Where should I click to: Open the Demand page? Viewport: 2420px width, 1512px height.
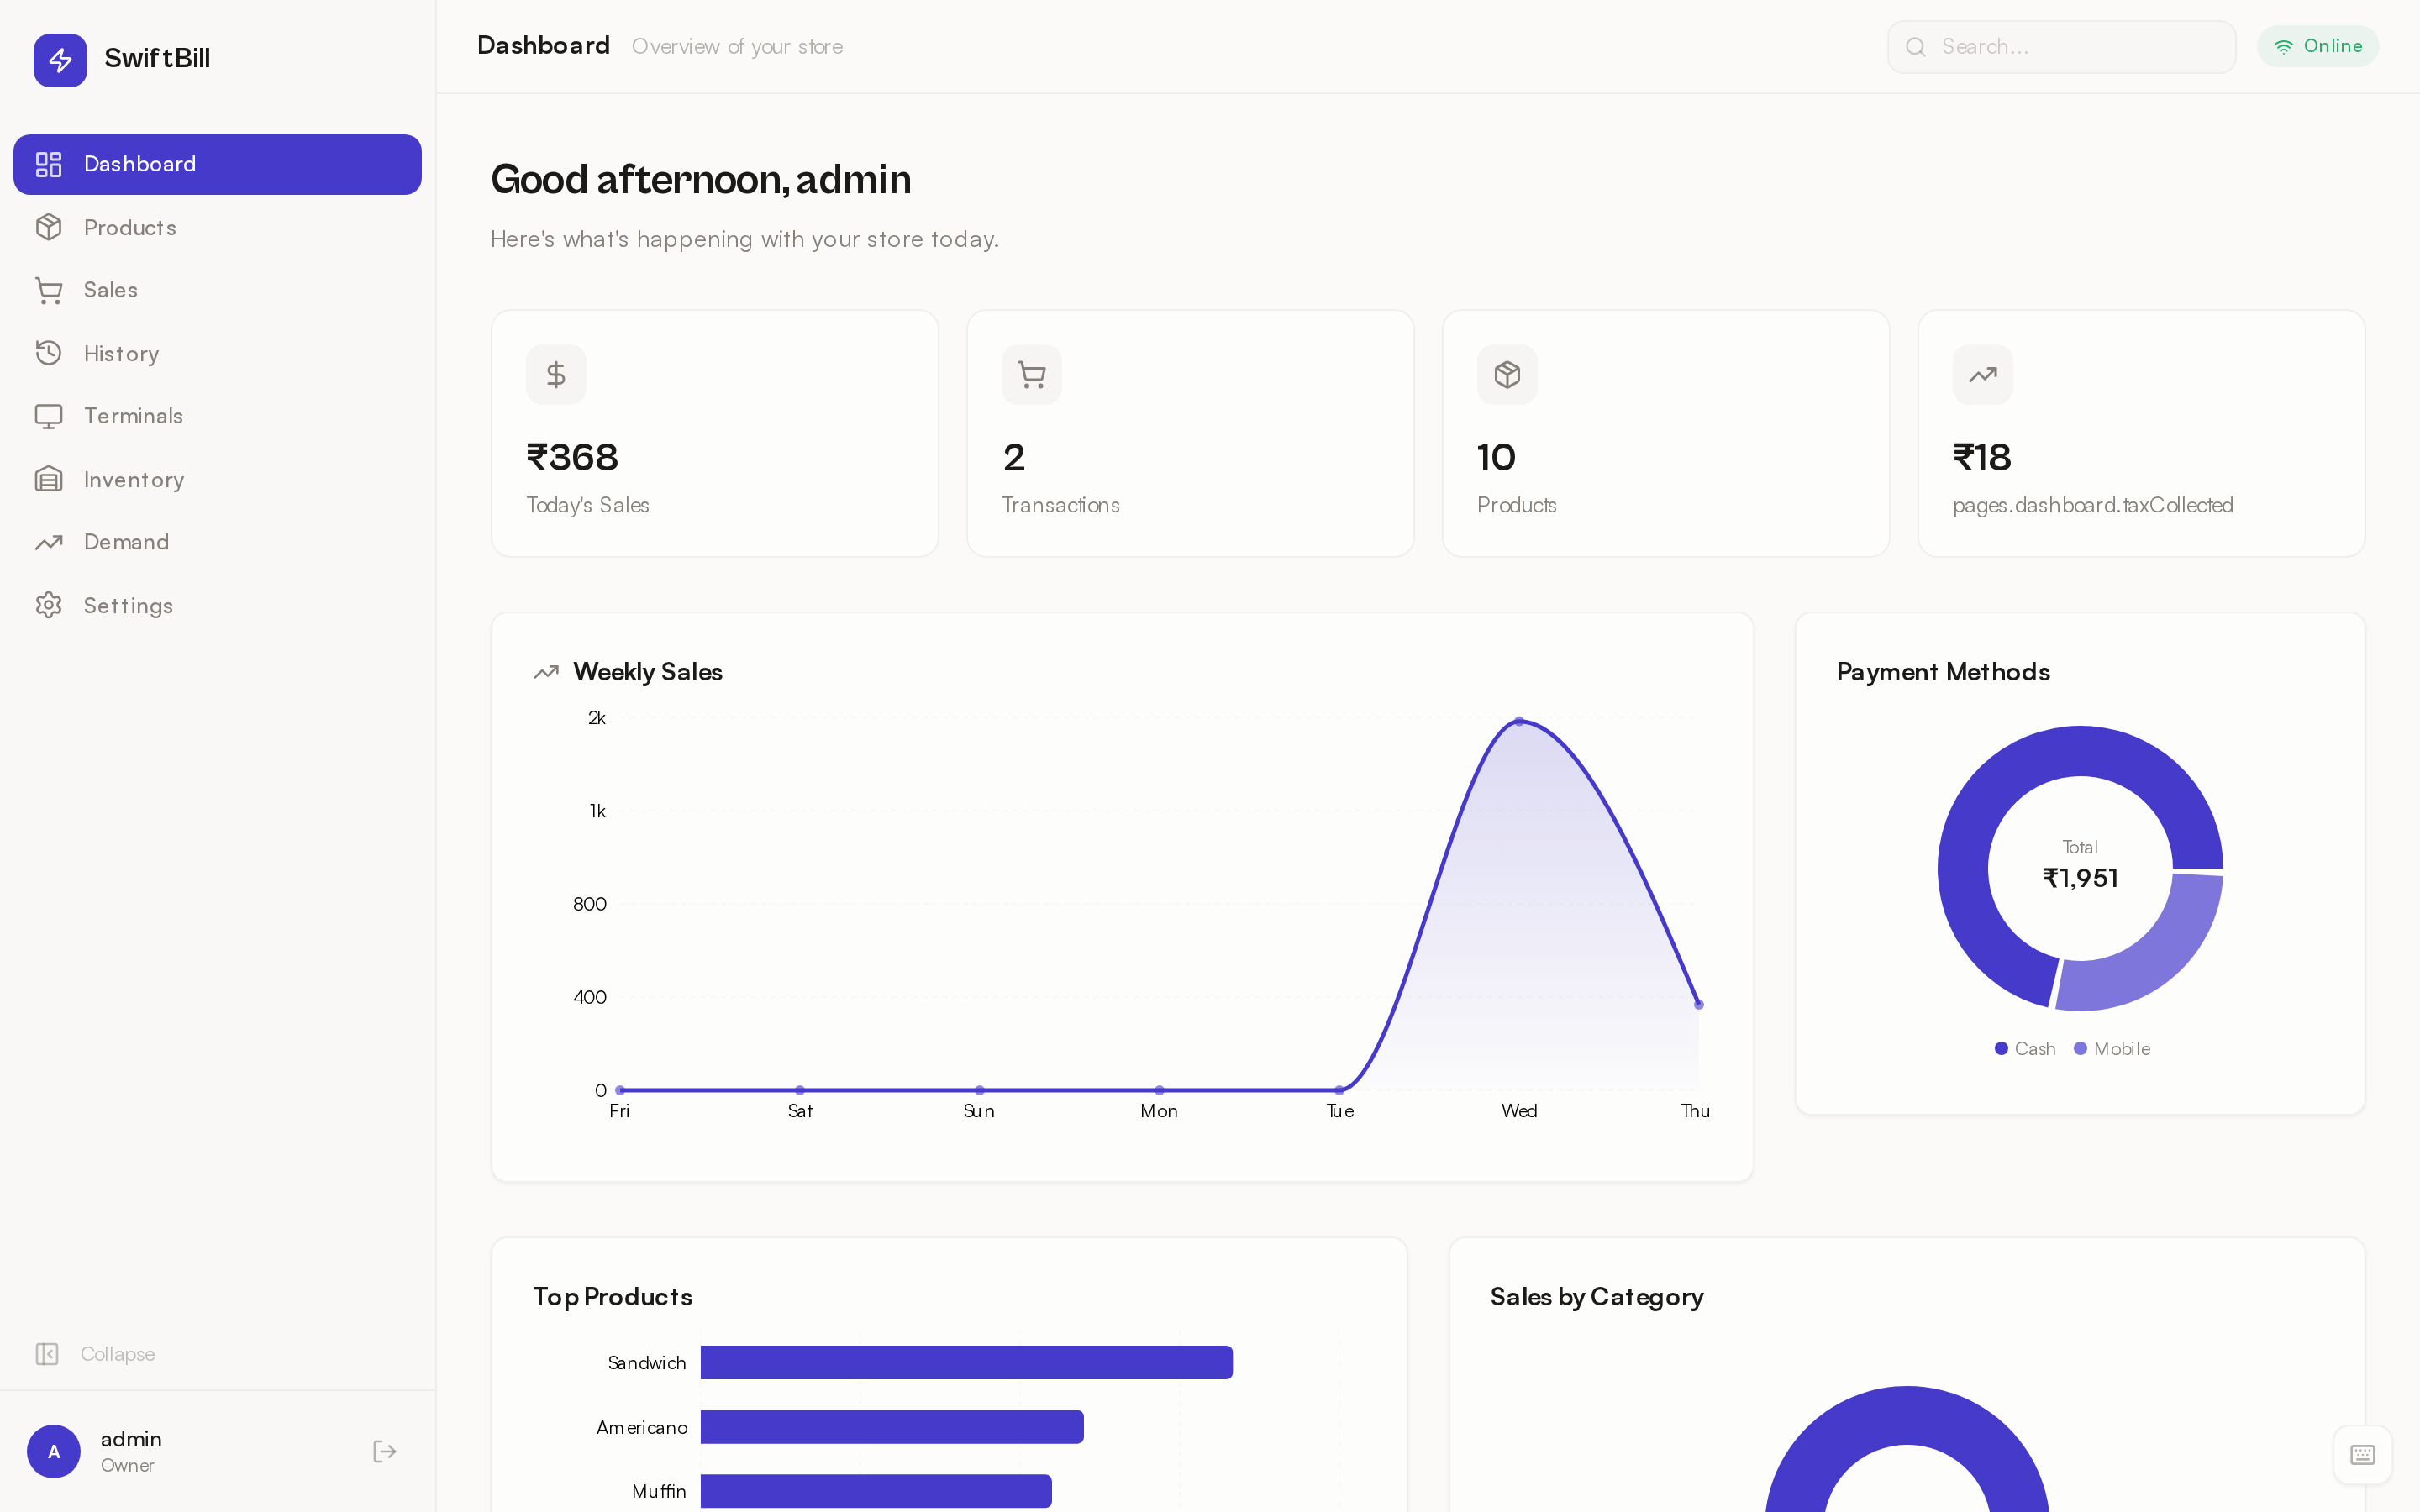click(217, 542)
